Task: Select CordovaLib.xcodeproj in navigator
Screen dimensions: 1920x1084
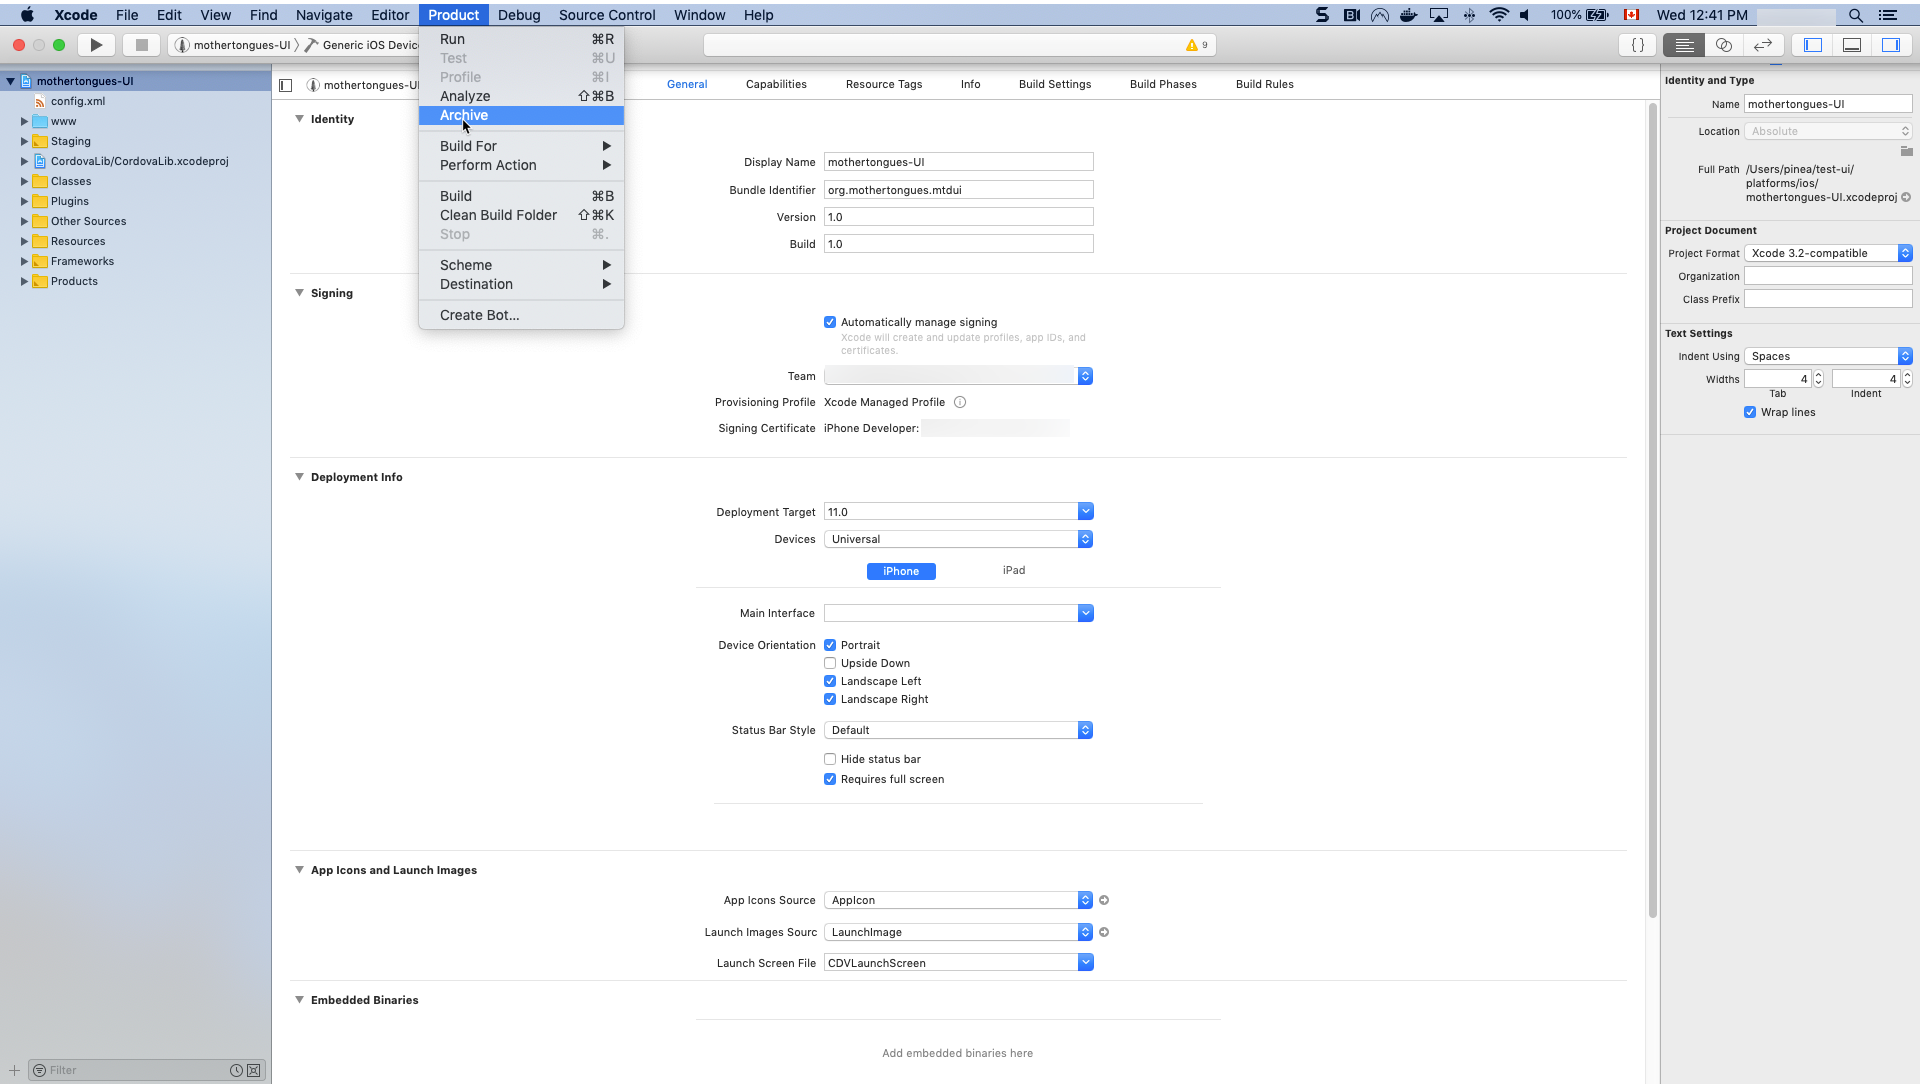Action: tap(140, 161)
